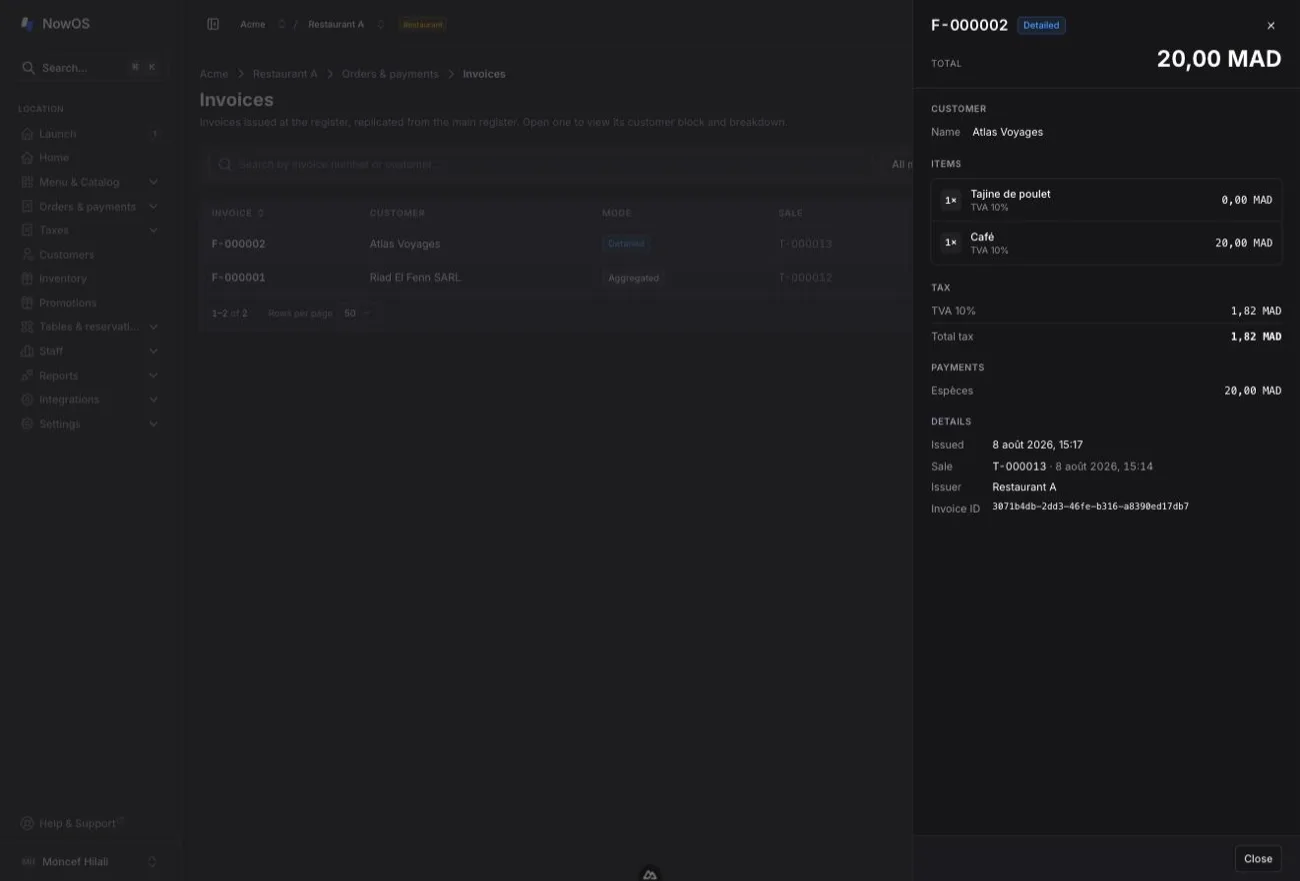This screenshot has height=881, width=1300.
Task: Open the Rows per page dropdown
Action: pyautogui.click(x=356, y=313)
